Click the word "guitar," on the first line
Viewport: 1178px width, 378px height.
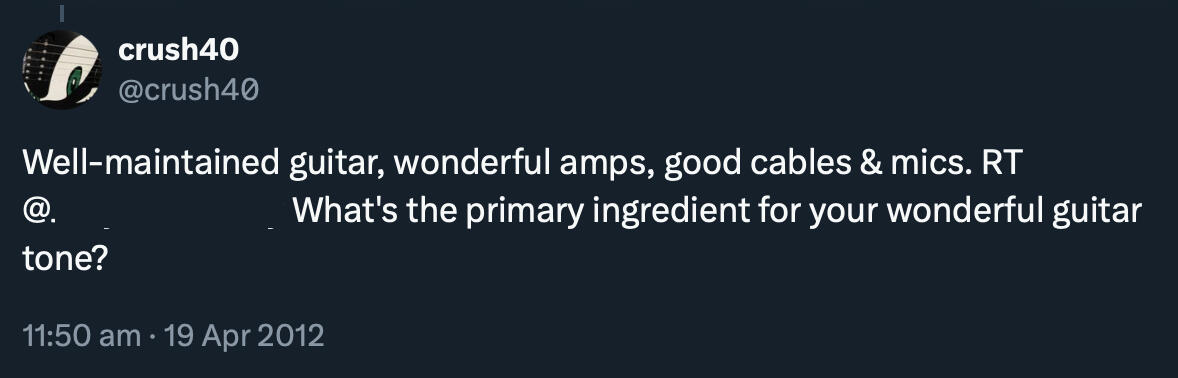[x=337, y=165]
